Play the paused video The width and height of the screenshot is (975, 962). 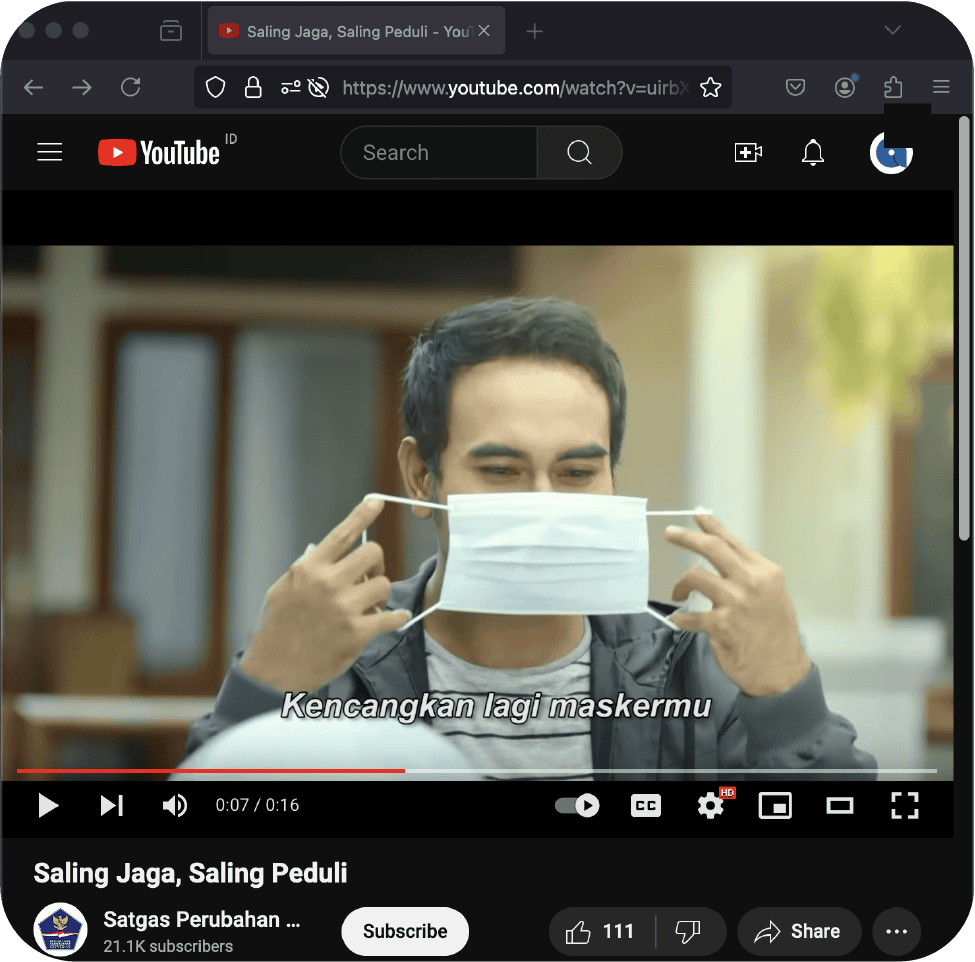47,805
